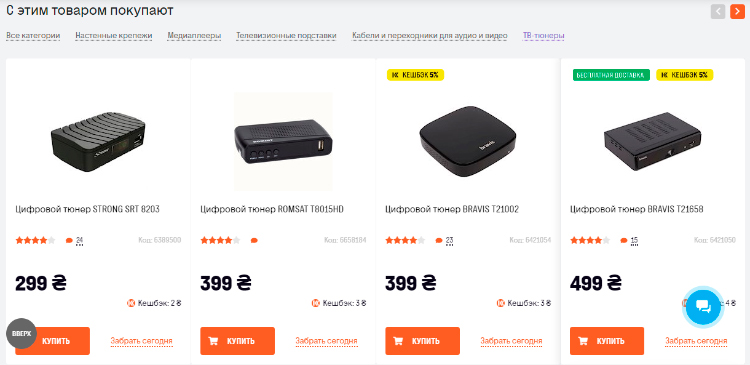750x365 pixels.
Task: Open the ТВ-тюнеры category tab
Action: pyautogui.click(x=543, y=35)
